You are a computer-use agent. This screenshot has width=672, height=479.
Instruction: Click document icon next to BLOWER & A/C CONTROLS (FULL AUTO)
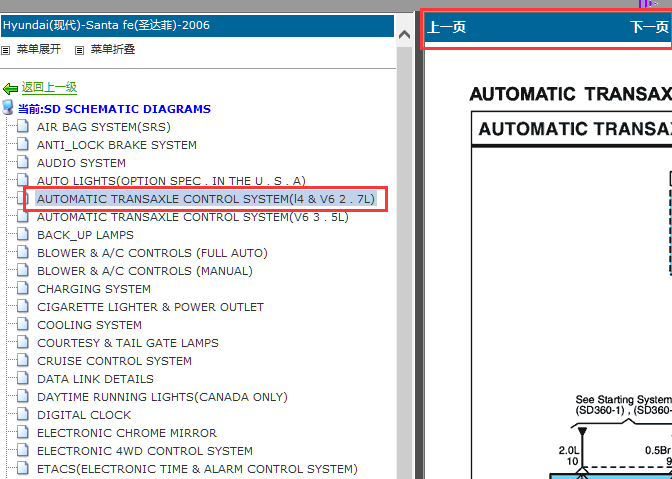23,252
